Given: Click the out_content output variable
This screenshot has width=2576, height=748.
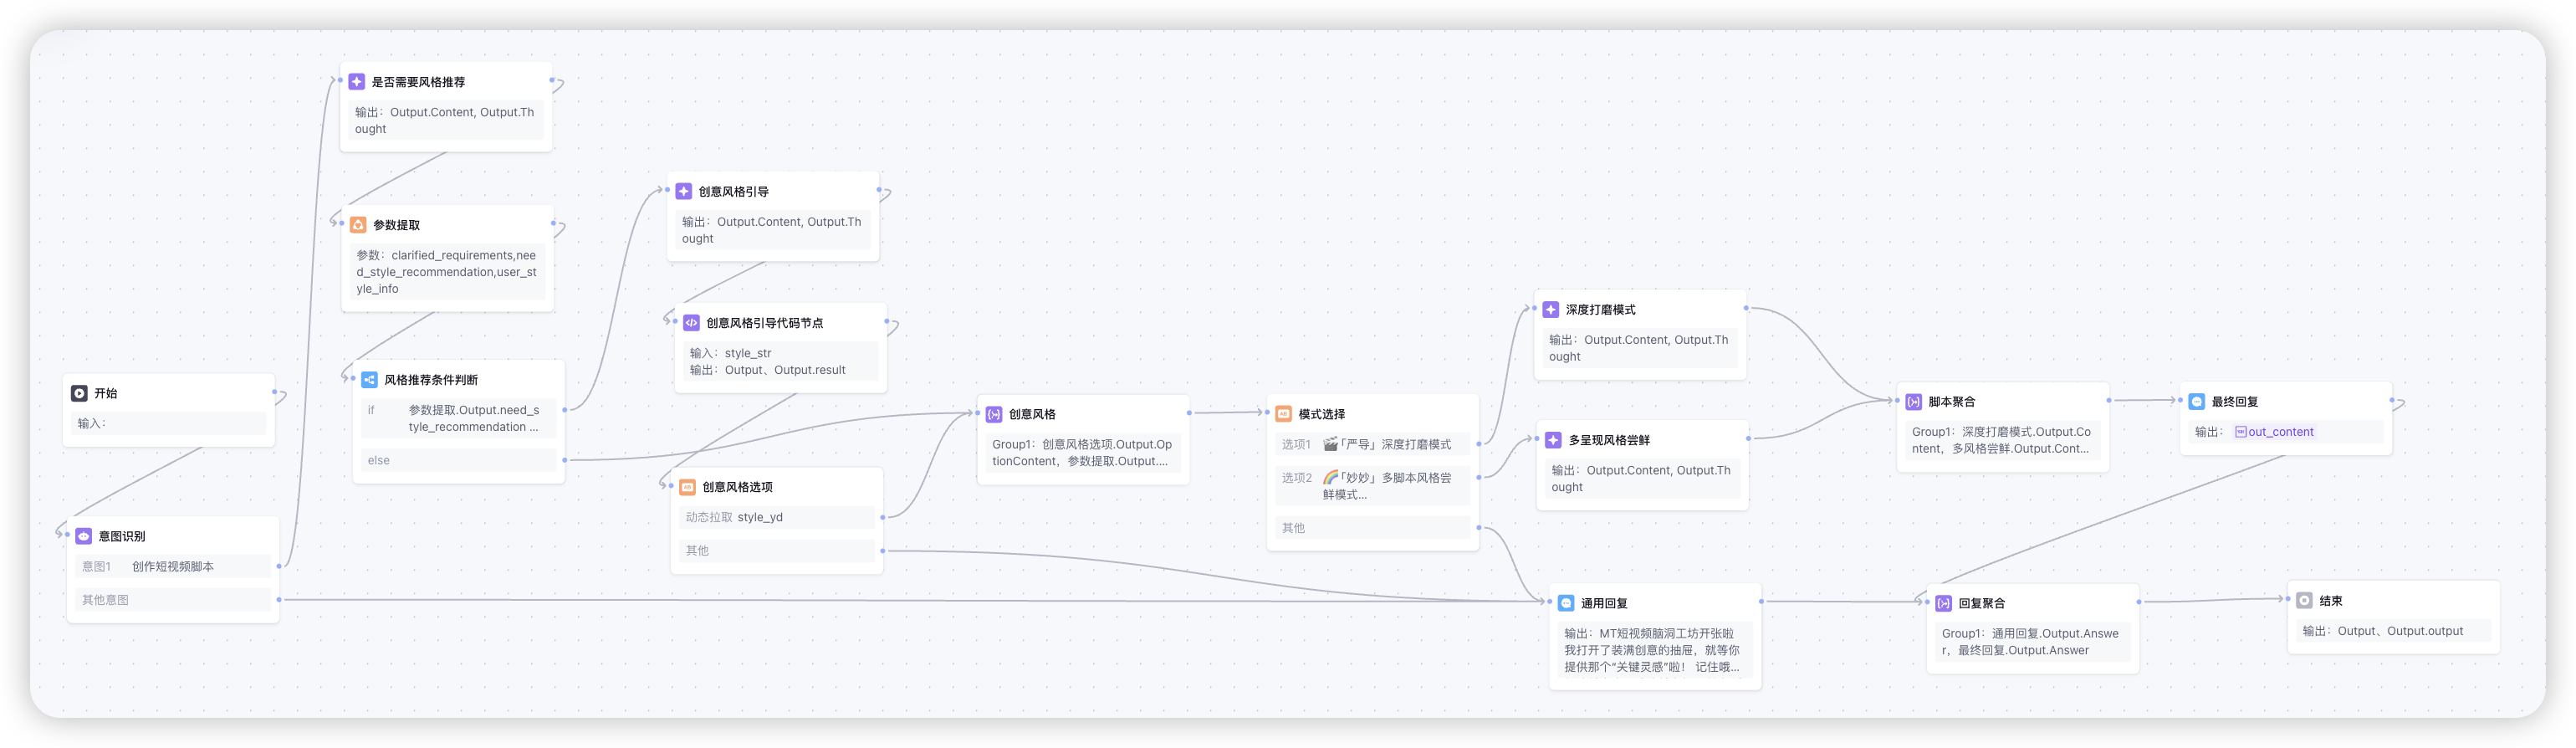Looking at the screenshot, I should (x=2274, y=432).
